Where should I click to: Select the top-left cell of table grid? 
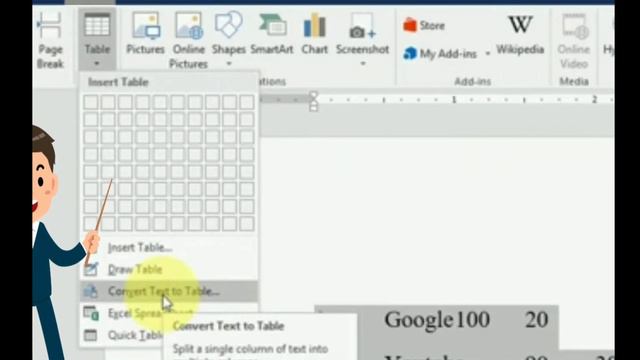tap(91, 102)
